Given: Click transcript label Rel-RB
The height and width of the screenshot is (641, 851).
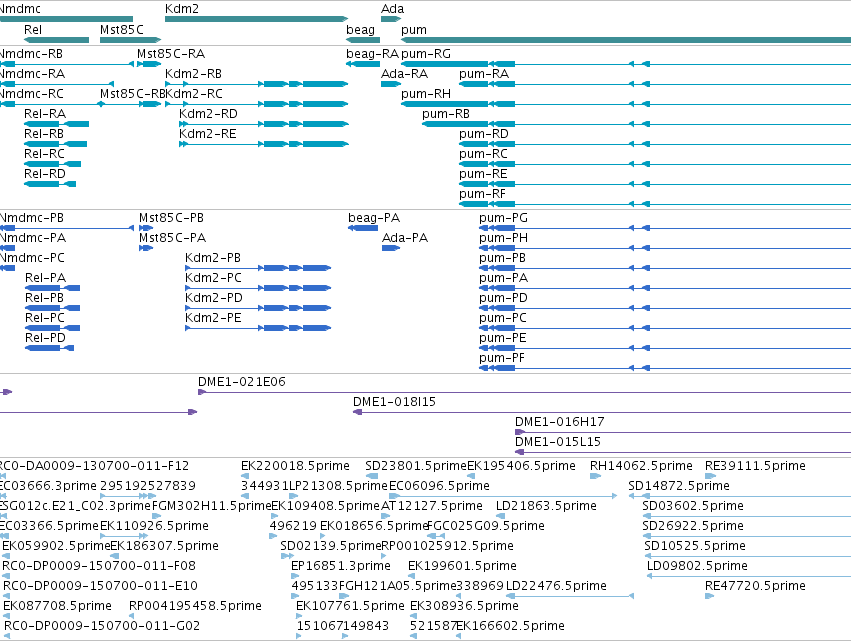Looking at the screenshot, I should pos(44,134).
